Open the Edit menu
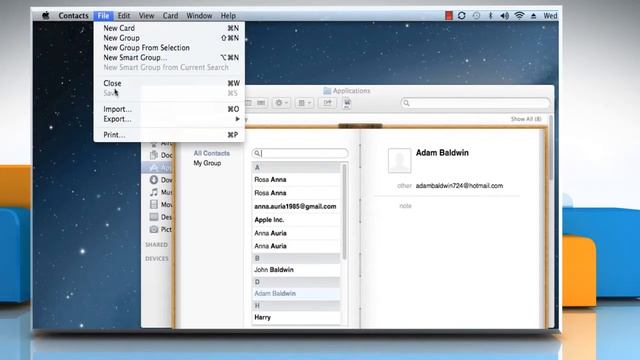Image resolution: width=640 pixels, height=360 pixels. pos(124,16)
